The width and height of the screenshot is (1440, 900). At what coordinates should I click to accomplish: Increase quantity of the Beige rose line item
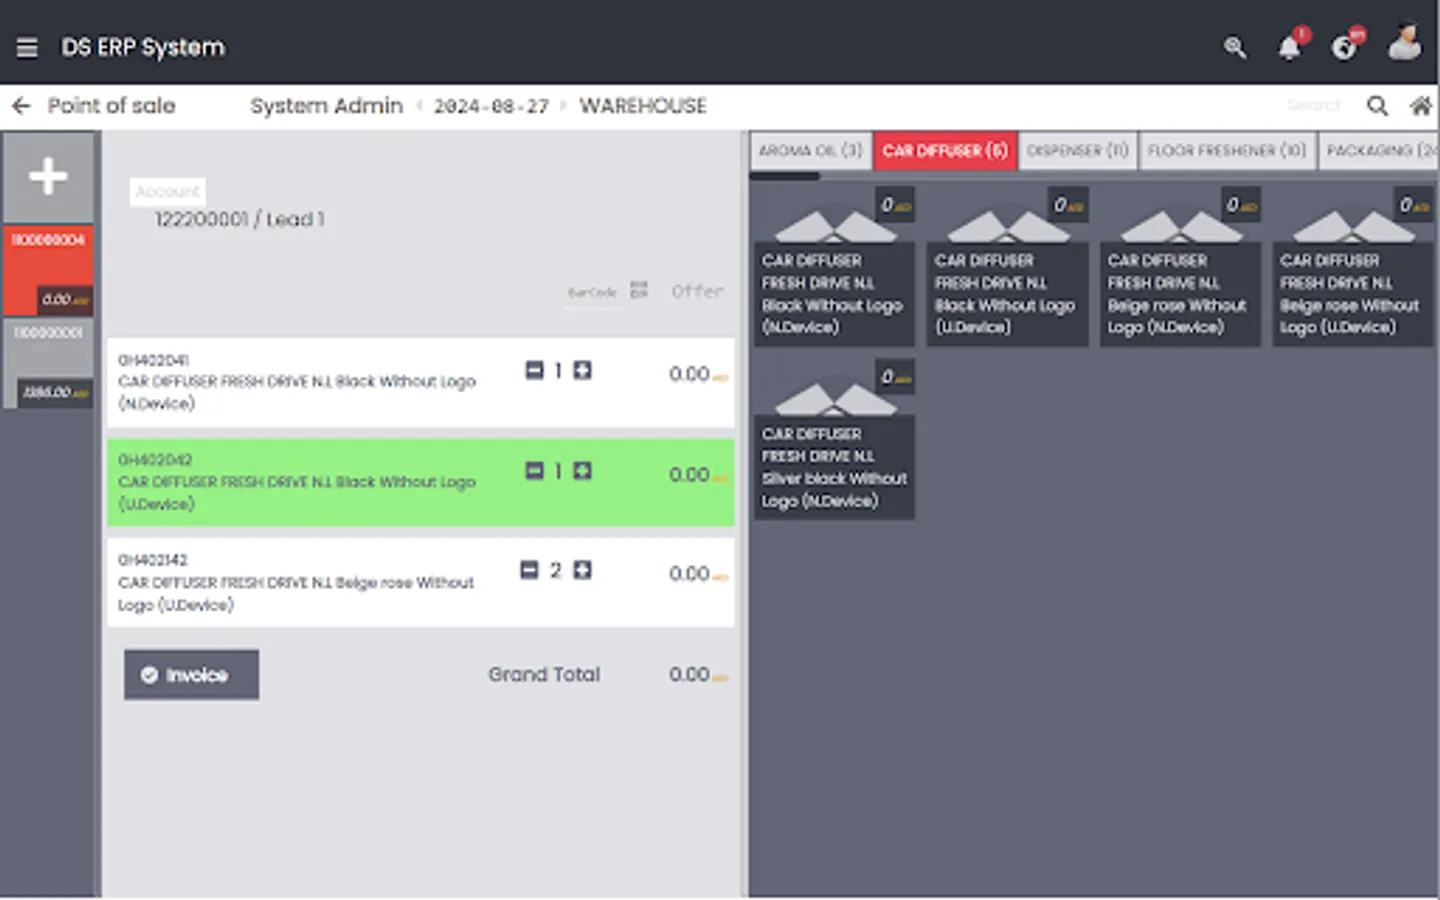583,570
